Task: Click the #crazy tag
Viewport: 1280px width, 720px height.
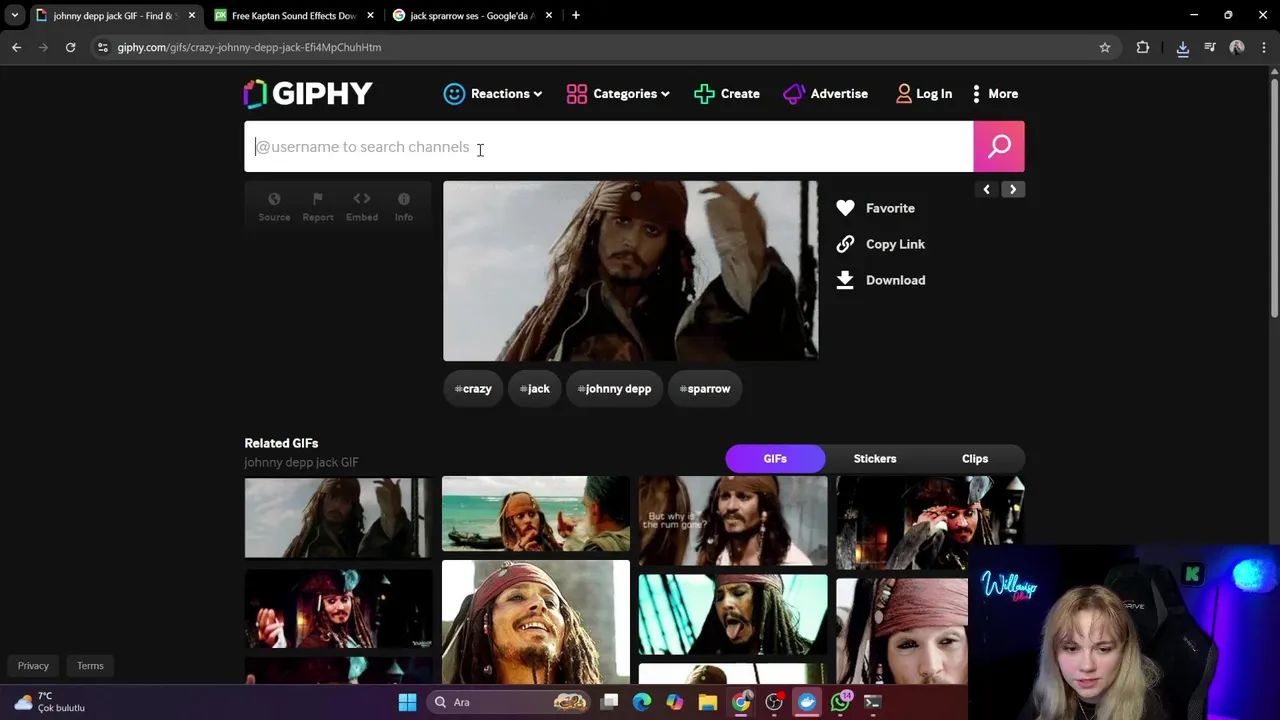Action: click(473, 389)
